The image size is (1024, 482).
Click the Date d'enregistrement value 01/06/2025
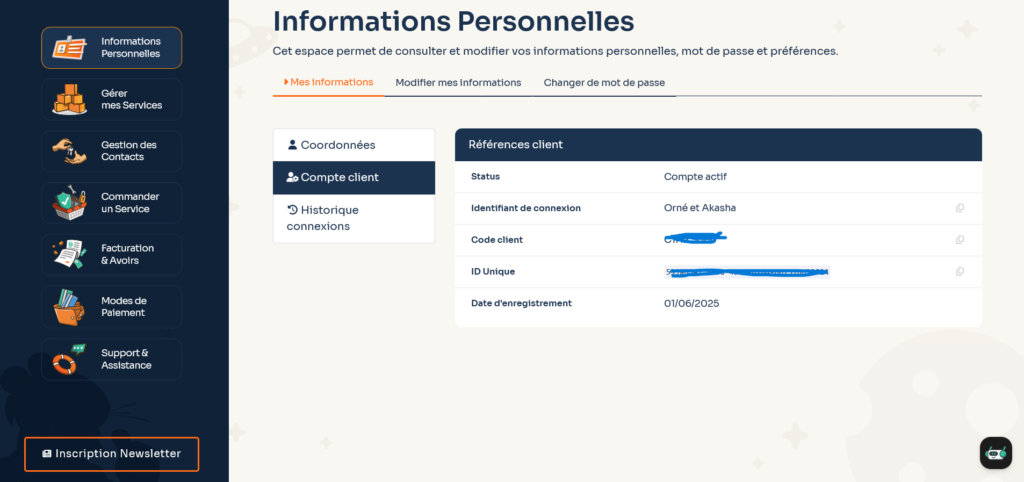[x=692, y=304]
